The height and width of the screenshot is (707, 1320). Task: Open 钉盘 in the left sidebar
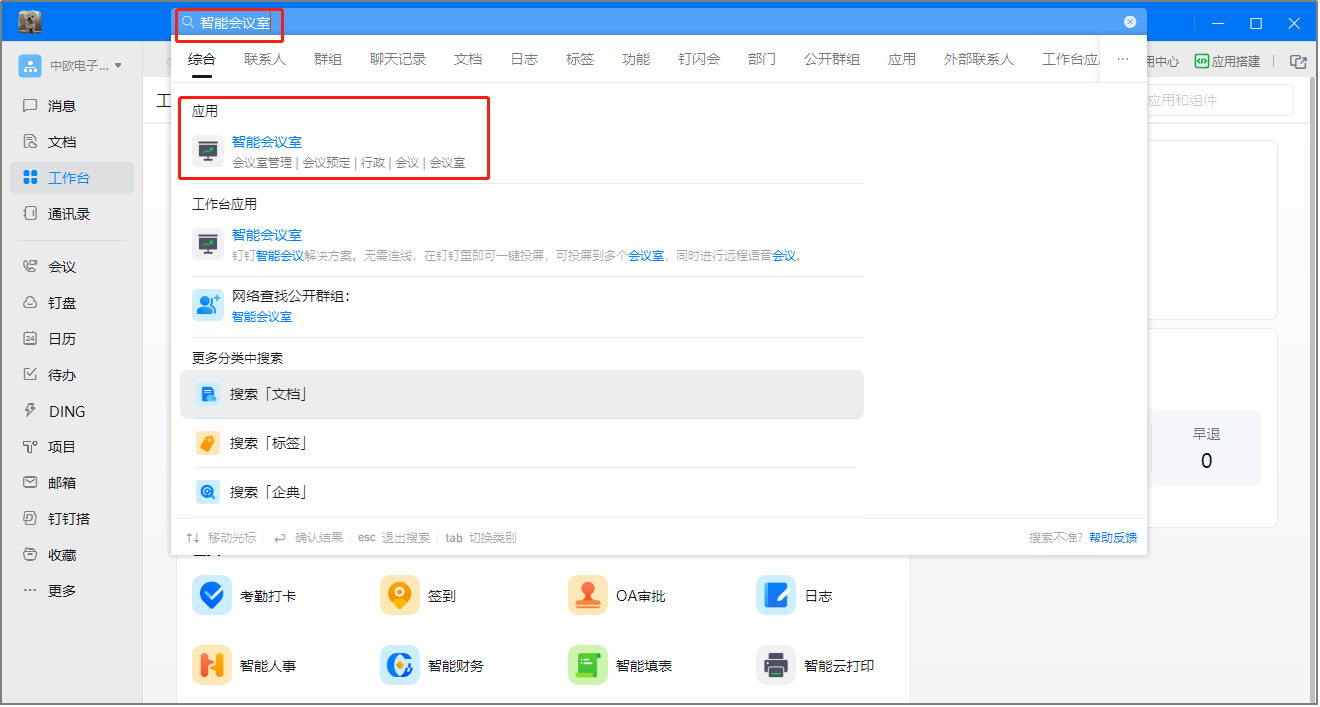tap(62, 303)
